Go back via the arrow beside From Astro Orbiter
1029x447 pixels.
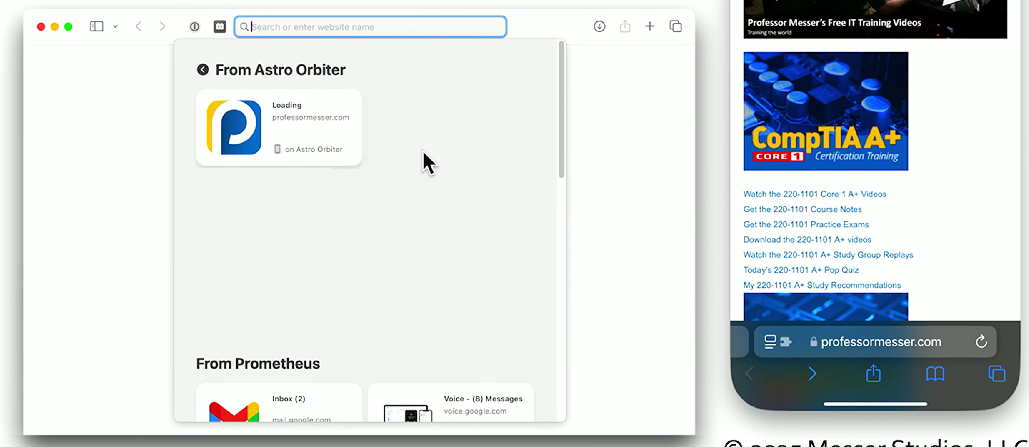click(203, 70)
